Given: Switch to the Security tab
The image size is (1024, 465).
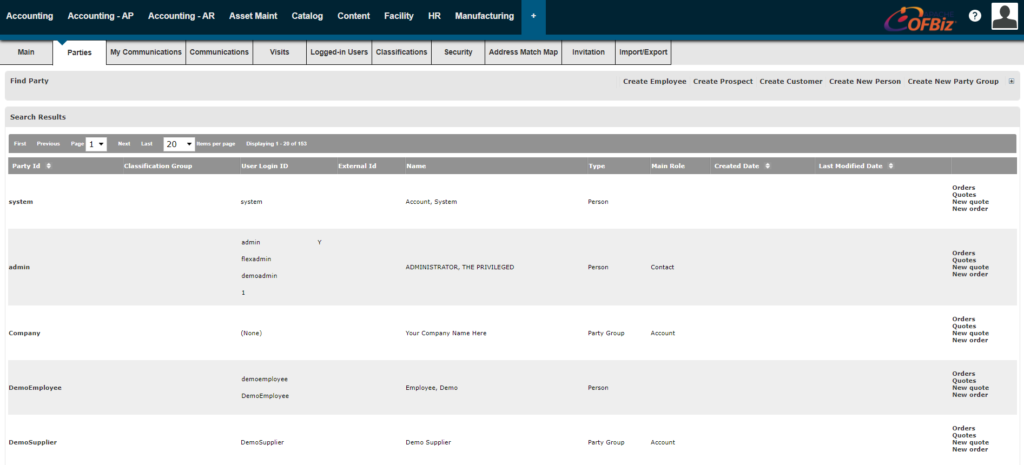Looking at the screenshot, I should (x=458, y=52).
